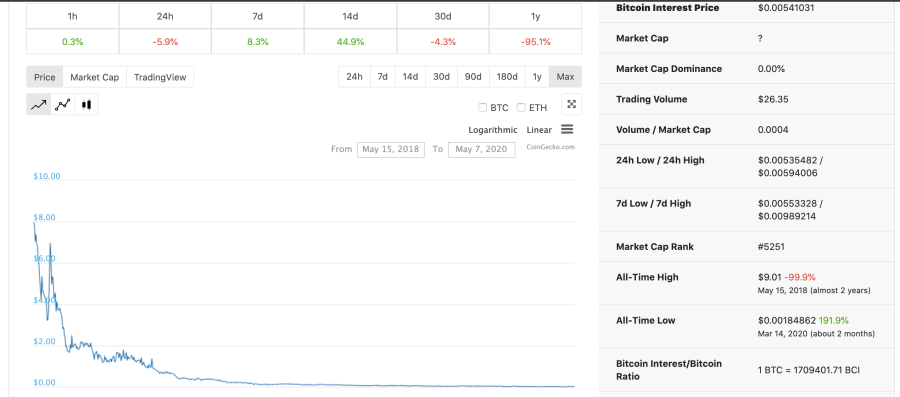Open the CoinGecko.com chart credit link
The height and width of the screenshot is (397, 900).
coord(550,147)
